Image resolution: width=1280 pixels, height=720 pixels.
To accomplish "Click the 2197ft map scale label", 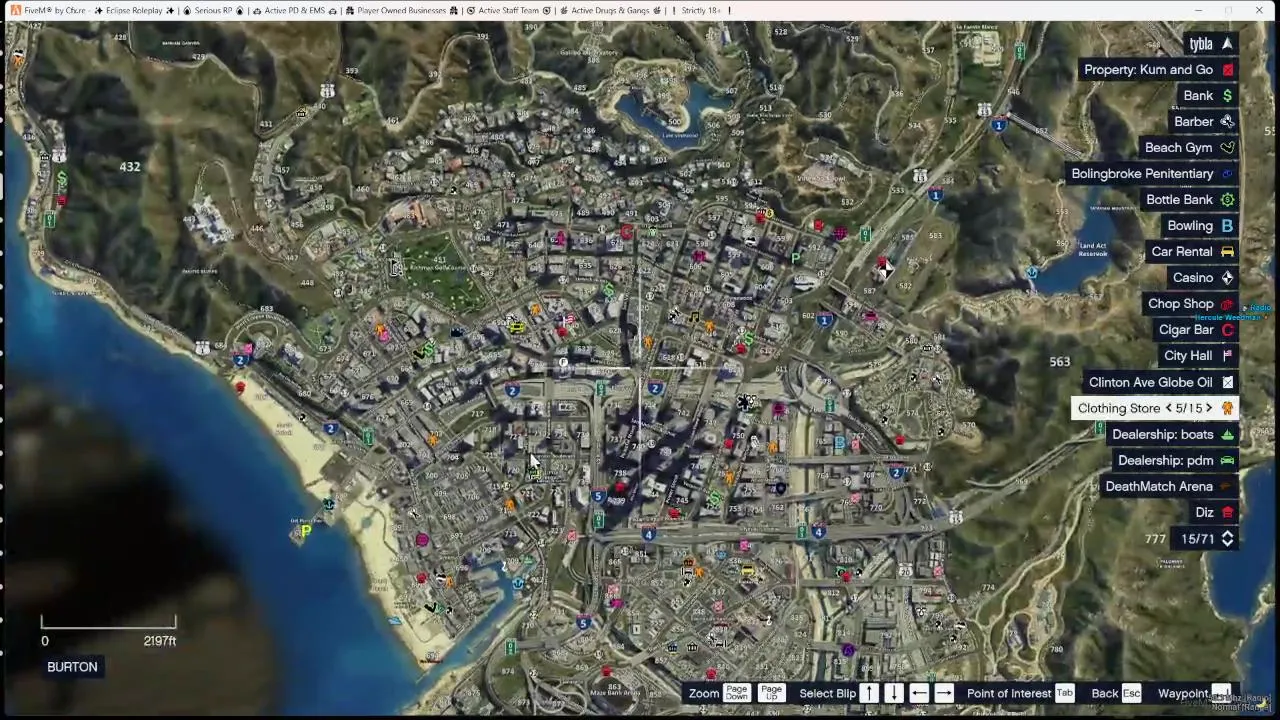I will (x=160, y=641).
